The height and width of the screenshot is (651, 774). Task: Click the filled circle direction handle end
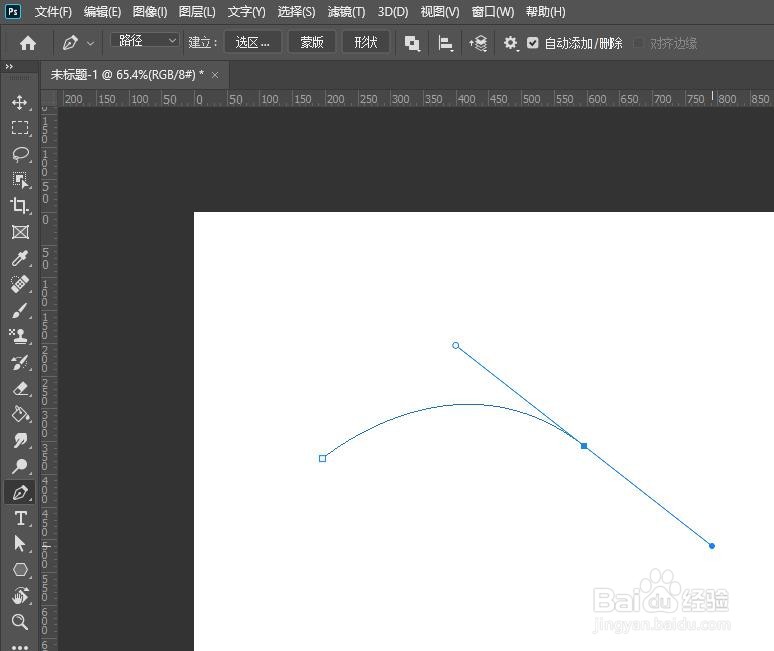click(x=712, y=546)
